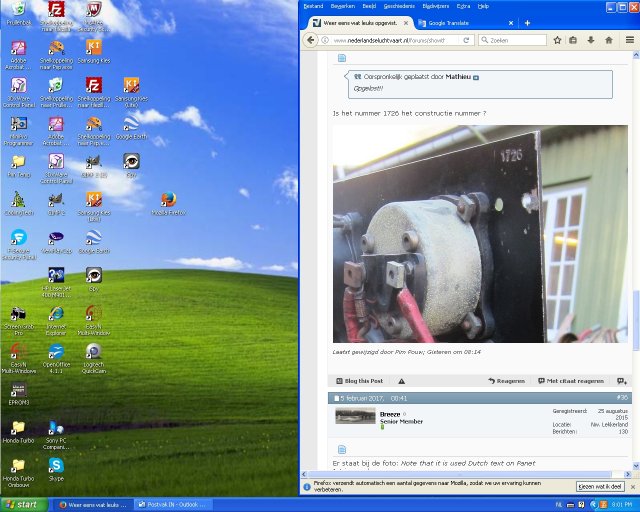Click the report post warning triangle icon
This screenshot has height=512, width=640.
click(x=401, y=381)
